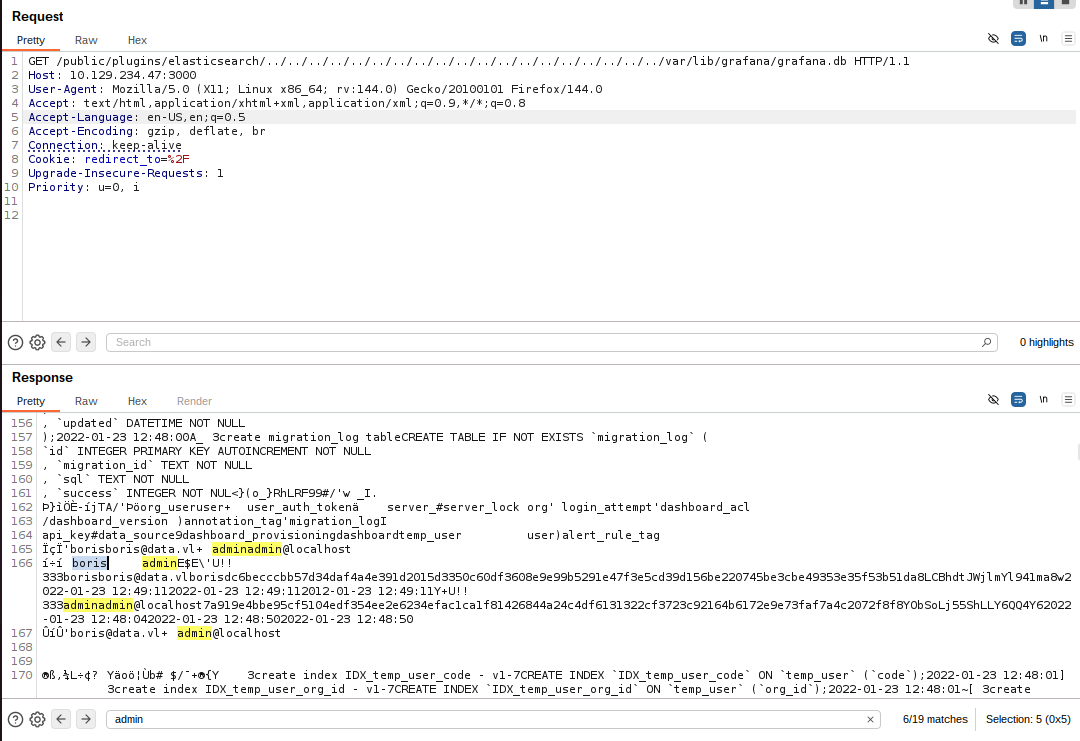Click the 'Selection: 5 (0x5)' status text

pyautogui.click(x=1028, y=719)
